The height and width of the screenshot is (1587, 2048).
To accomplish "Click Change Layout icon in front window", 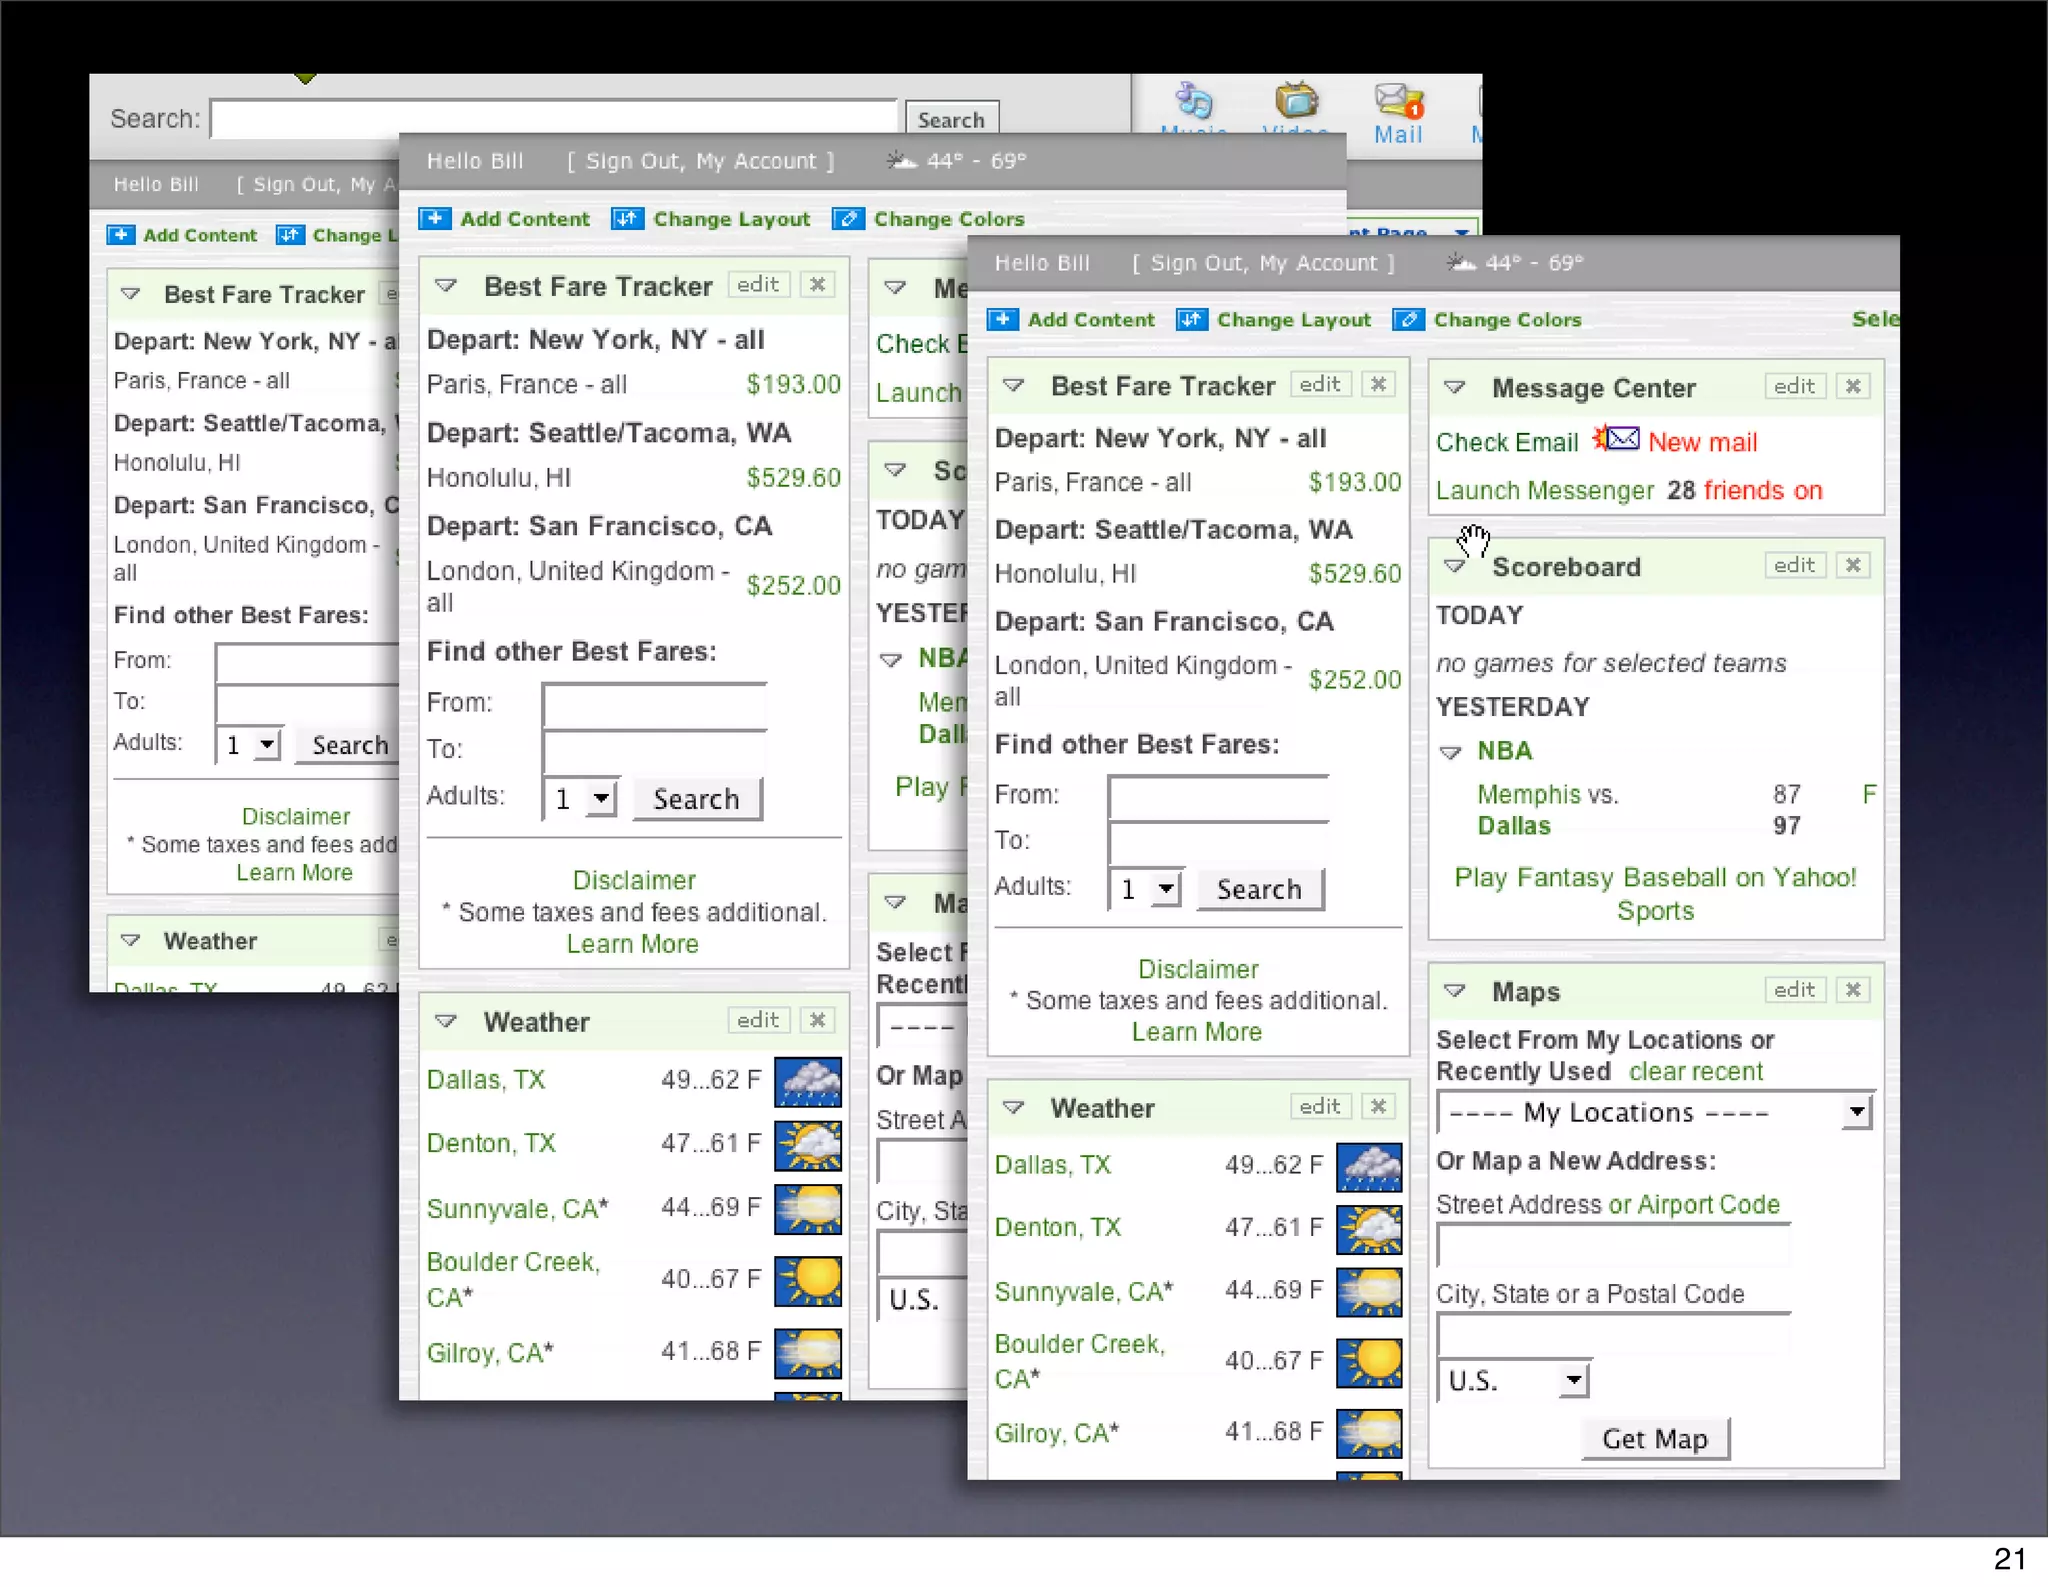I will 1191,320.
